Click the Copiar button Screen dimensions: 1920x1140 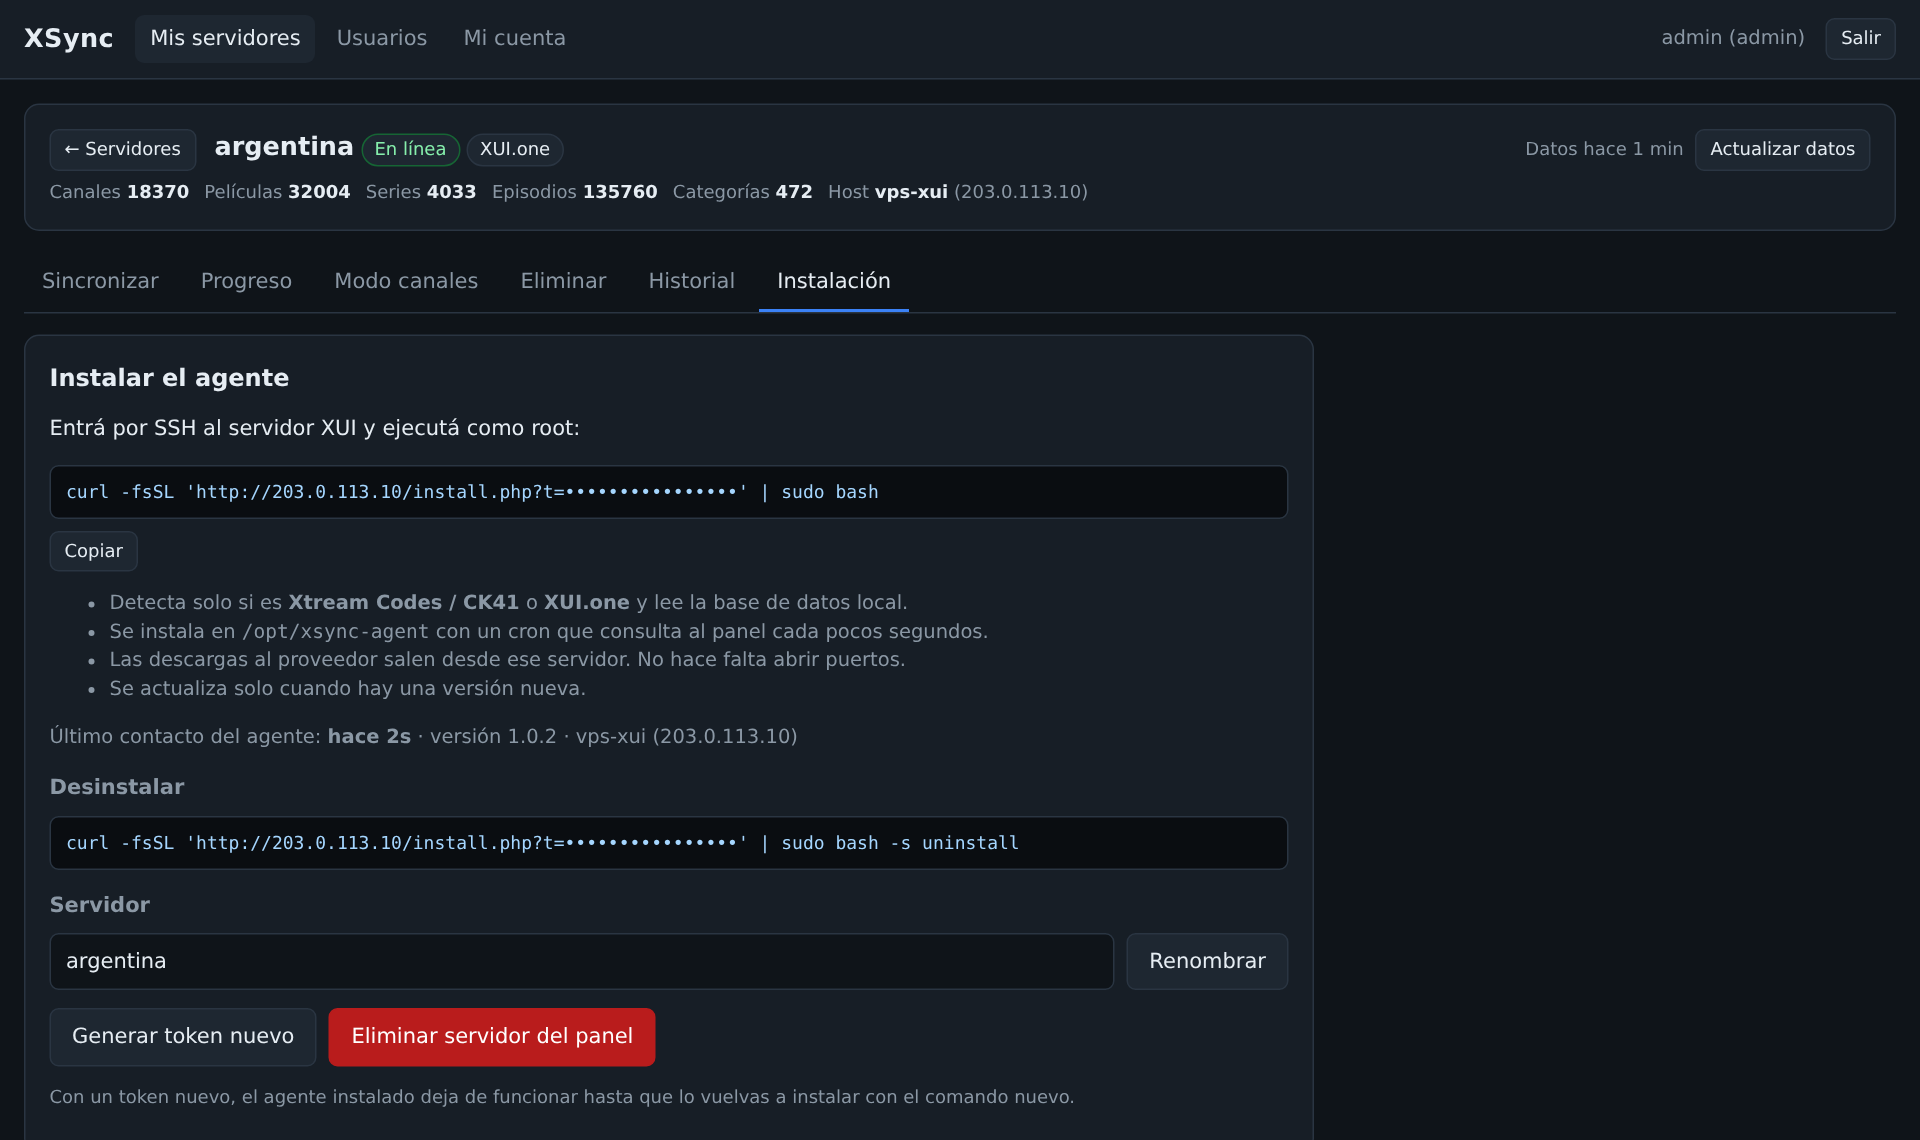94,551
